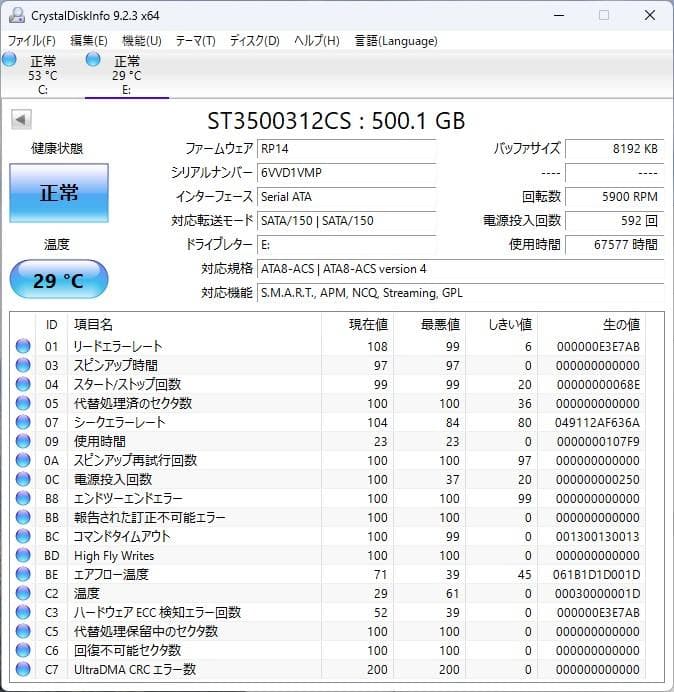Open the 編集(E) menu
The height and width of the screenshot is (692, 674).
pyautogui.click(x=89, y=41)
